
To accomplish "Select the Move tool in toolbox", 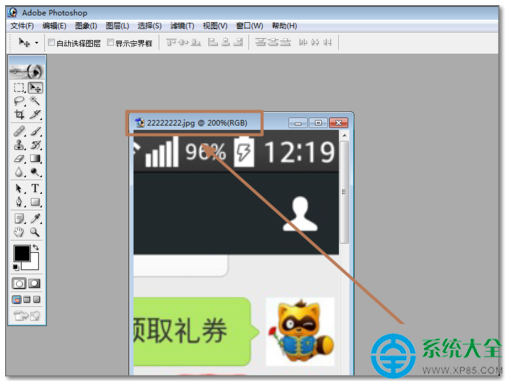I will 35,87.
